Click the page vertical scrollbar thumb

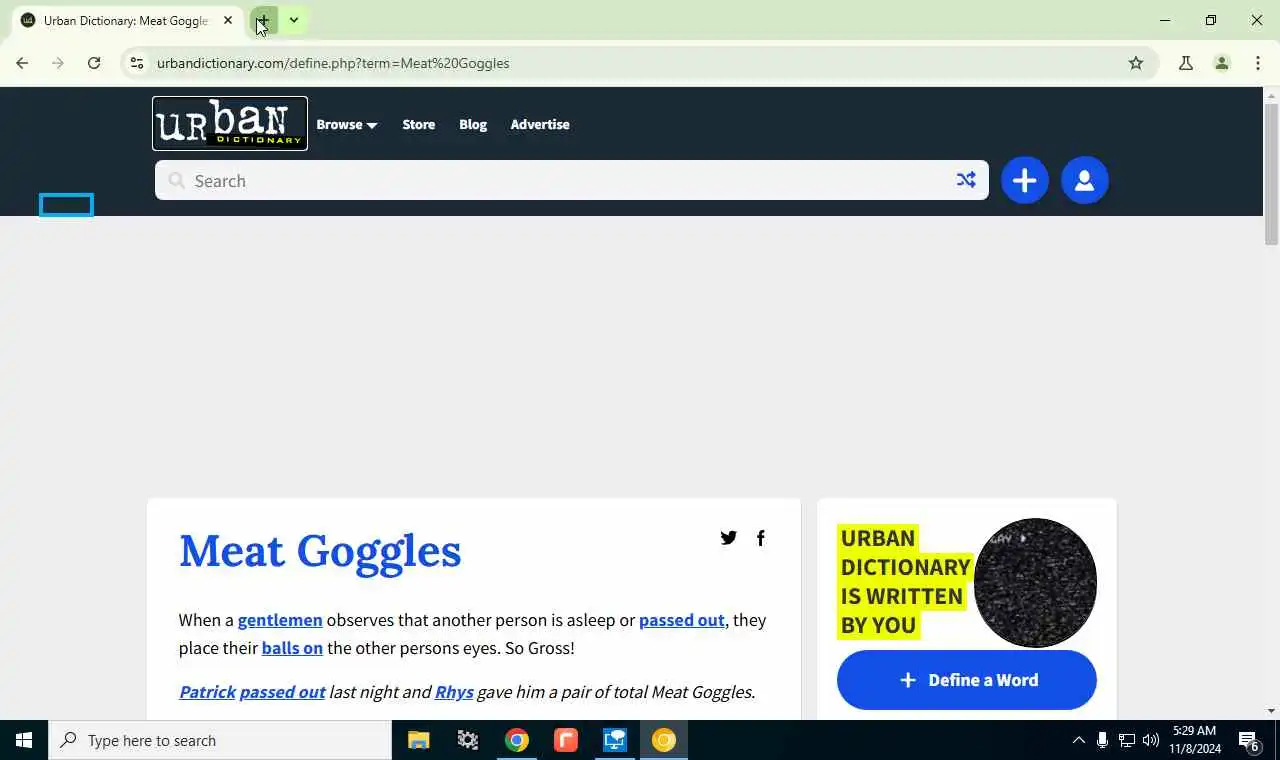(1271, 175)
